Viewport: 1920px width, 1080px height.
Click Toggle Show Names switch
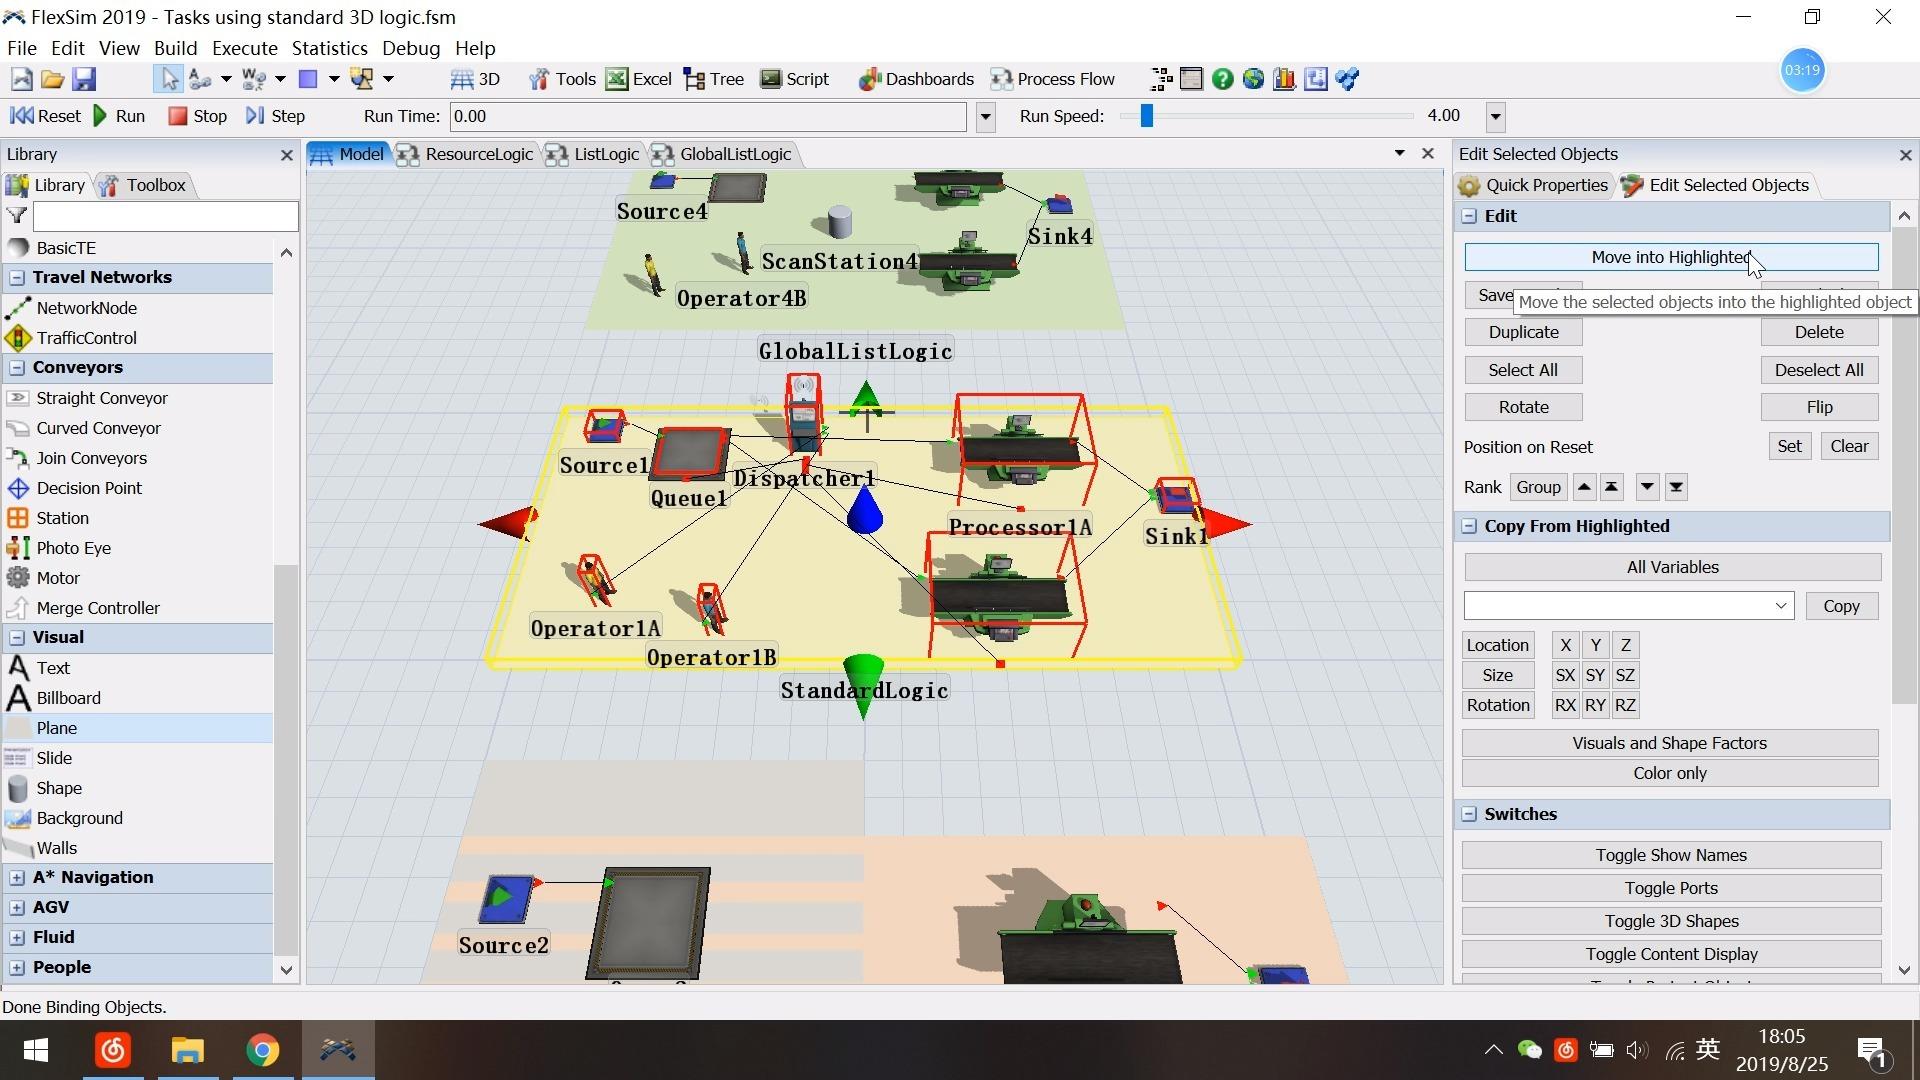point(1671,855)
